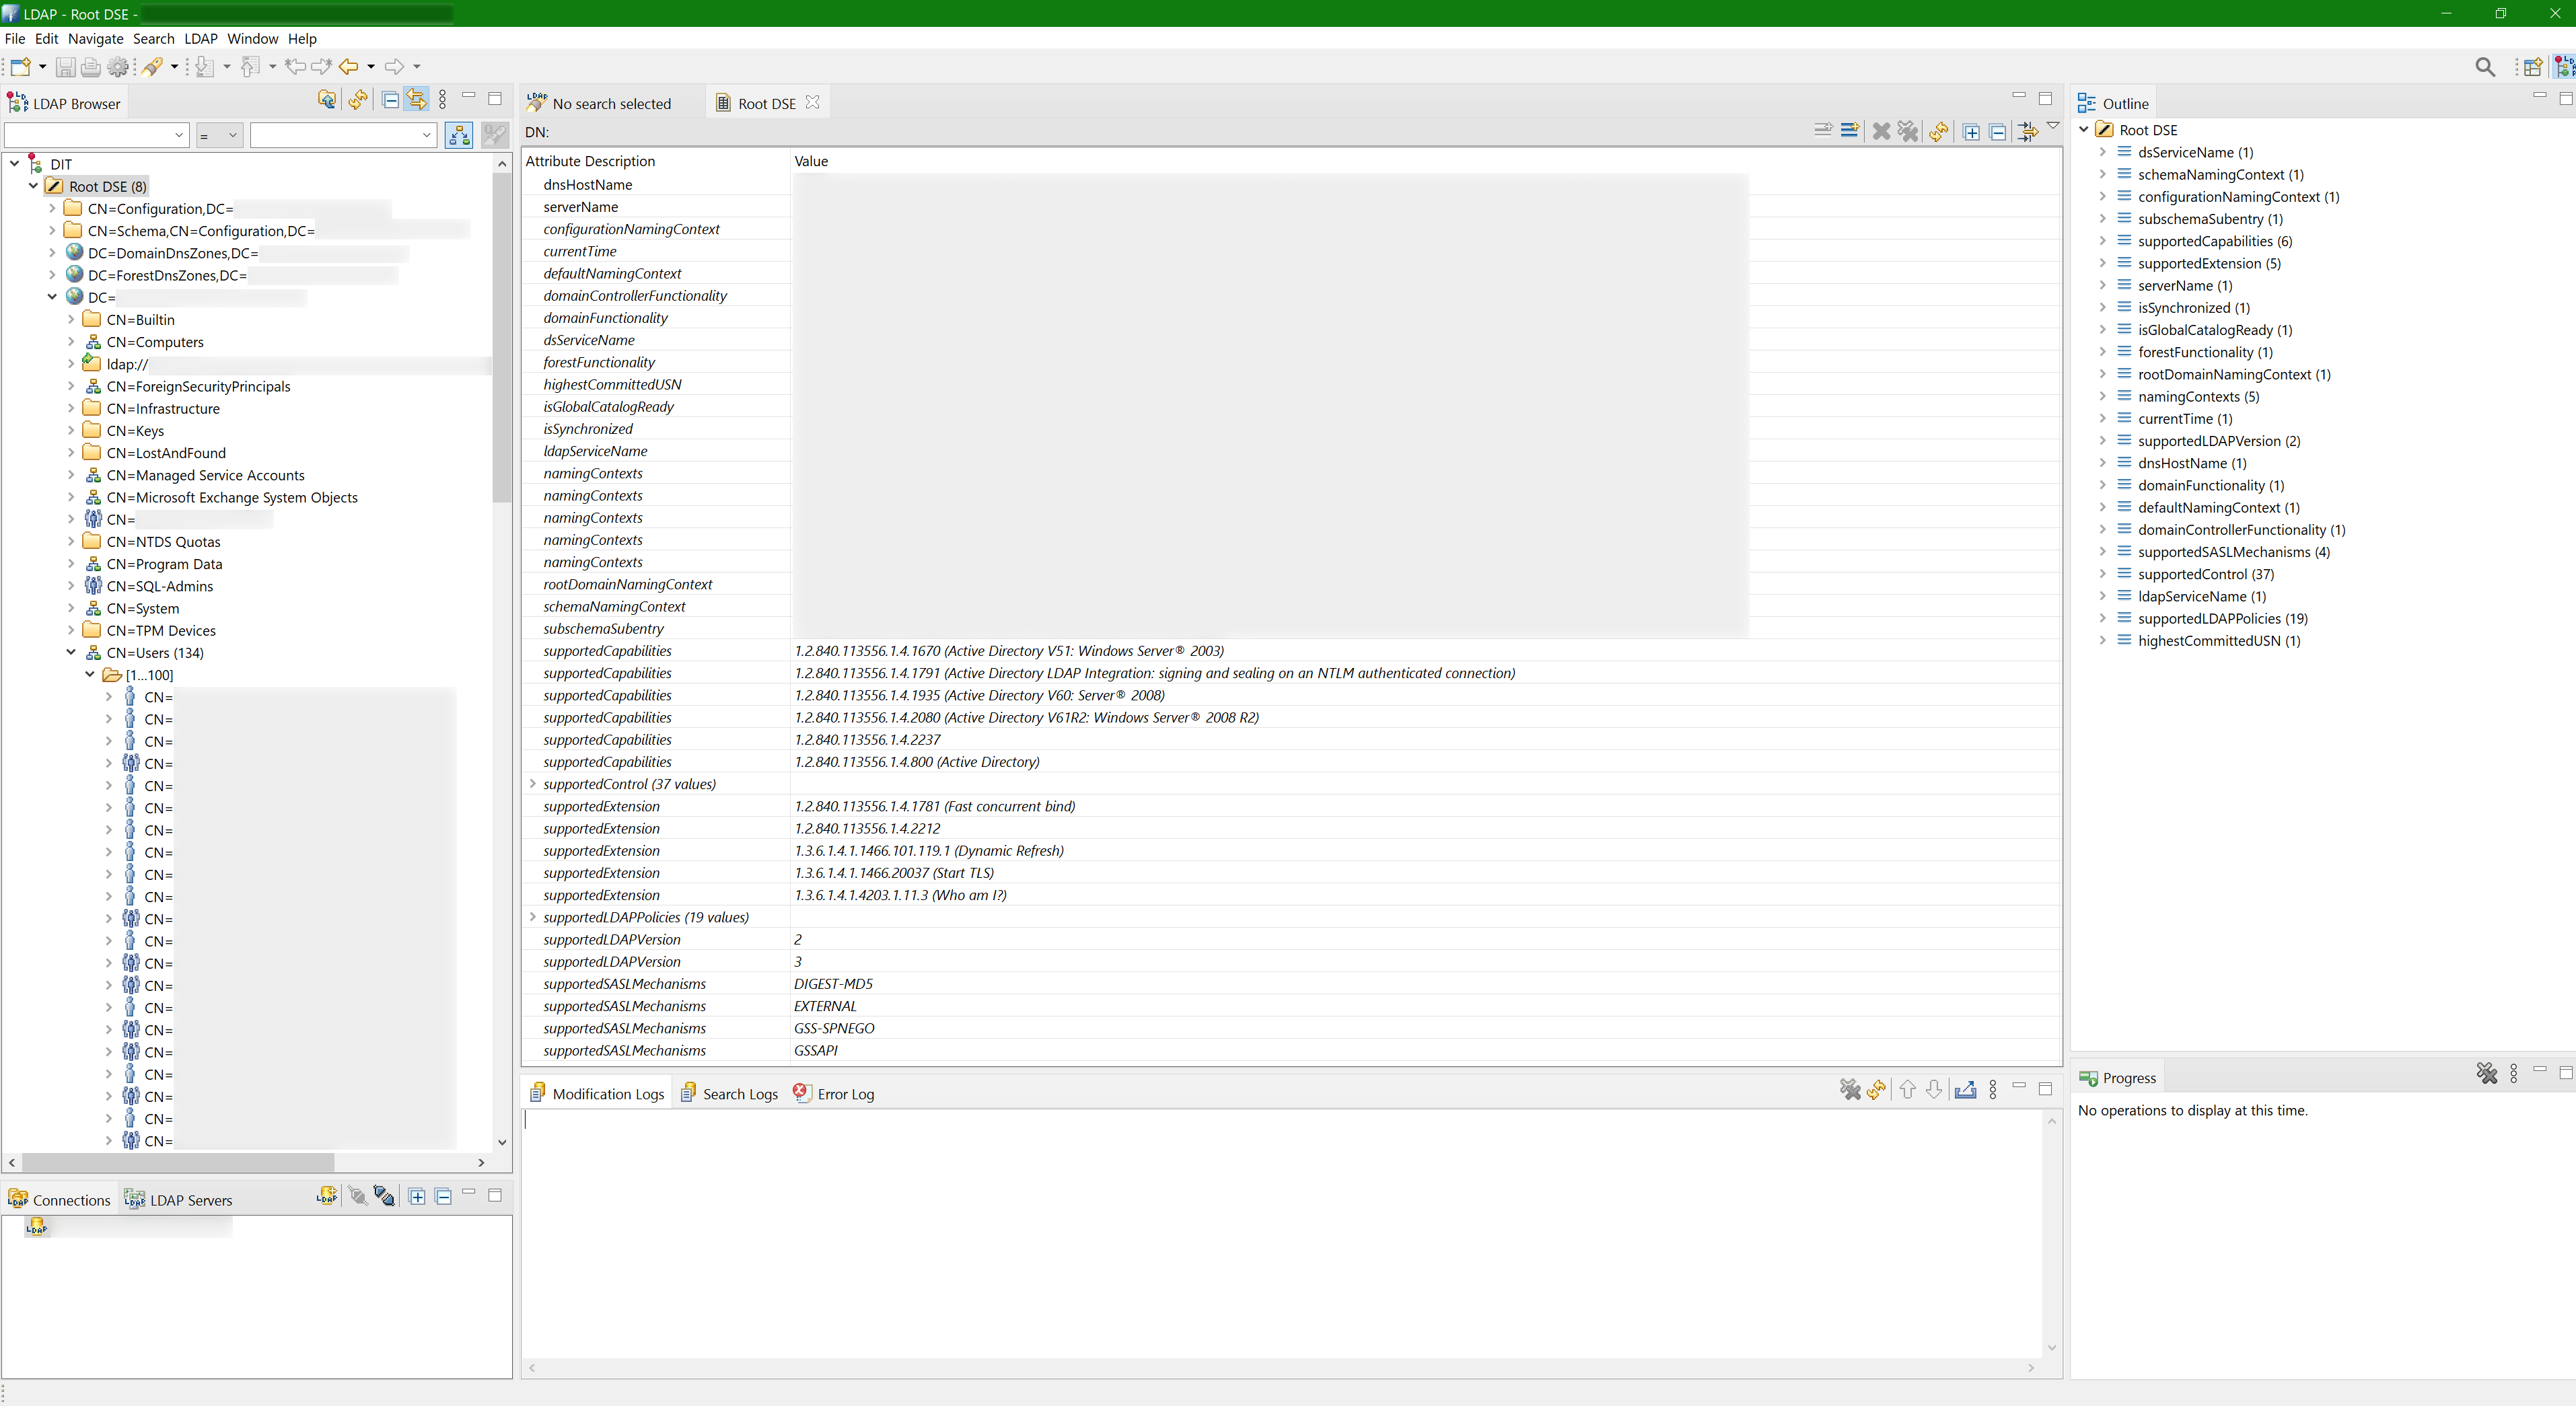Export logs from the Modification Logs toolbar
Screen dimensions: 2576x1406
pyautogui.click(x=1966, y=1090)
